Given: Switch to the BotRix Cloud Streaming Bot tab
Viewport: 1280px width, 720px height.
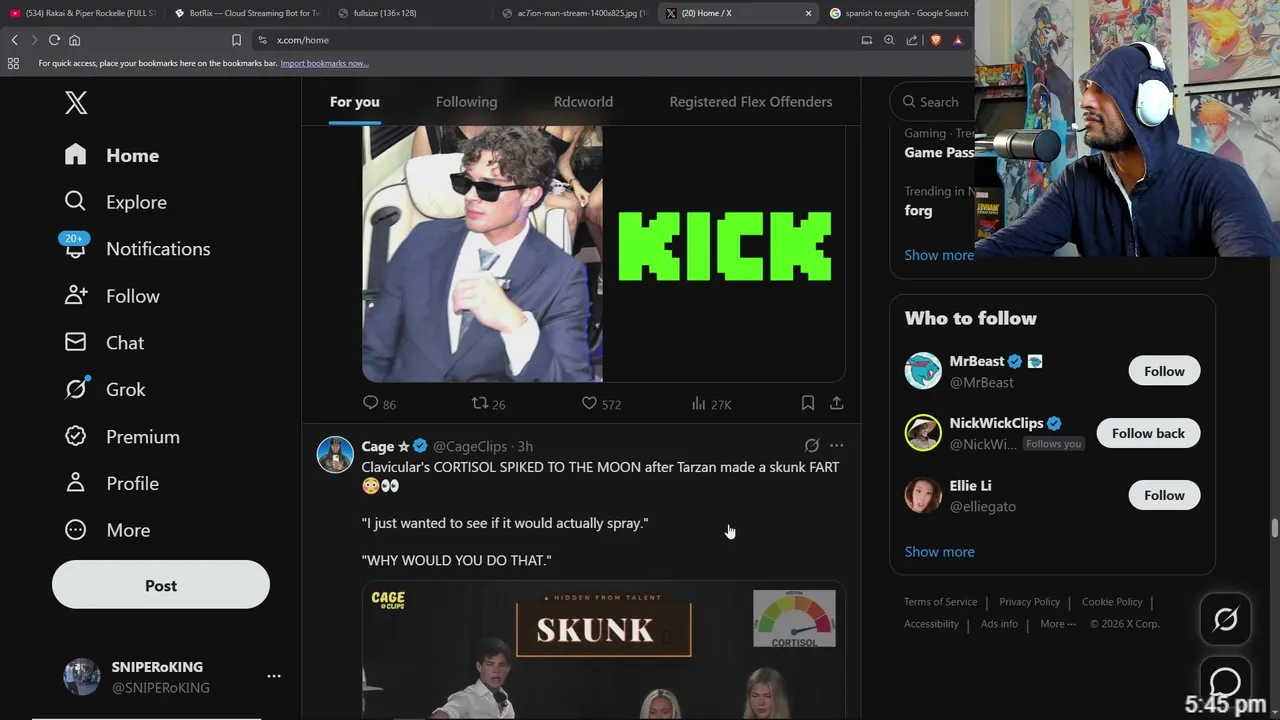Looking at the screenshot, I should click(245, 13).
